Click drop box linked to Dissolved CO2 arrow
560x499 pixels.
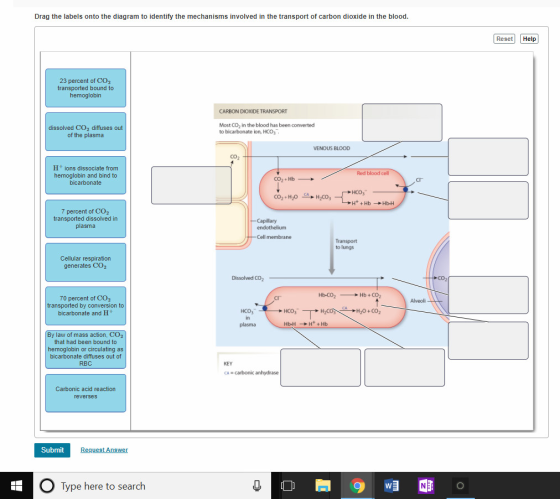(x=488, y=295)
